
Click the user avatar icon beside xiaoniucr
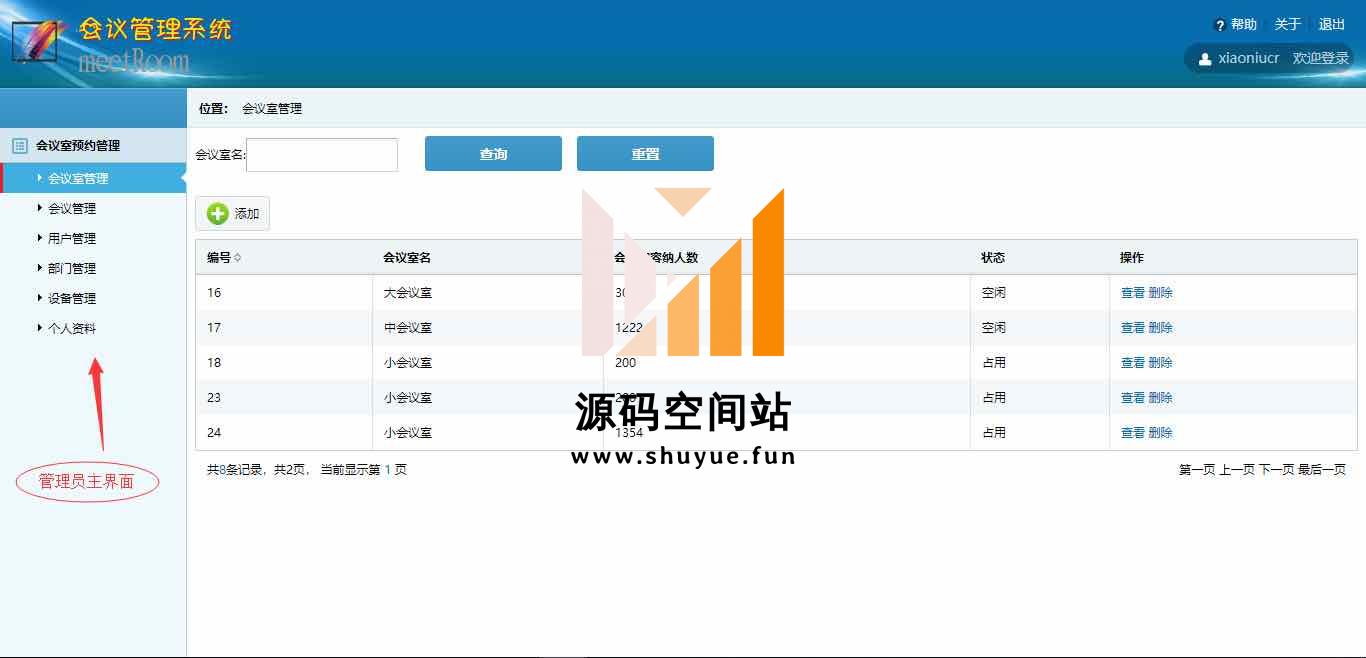[1205, 59]
